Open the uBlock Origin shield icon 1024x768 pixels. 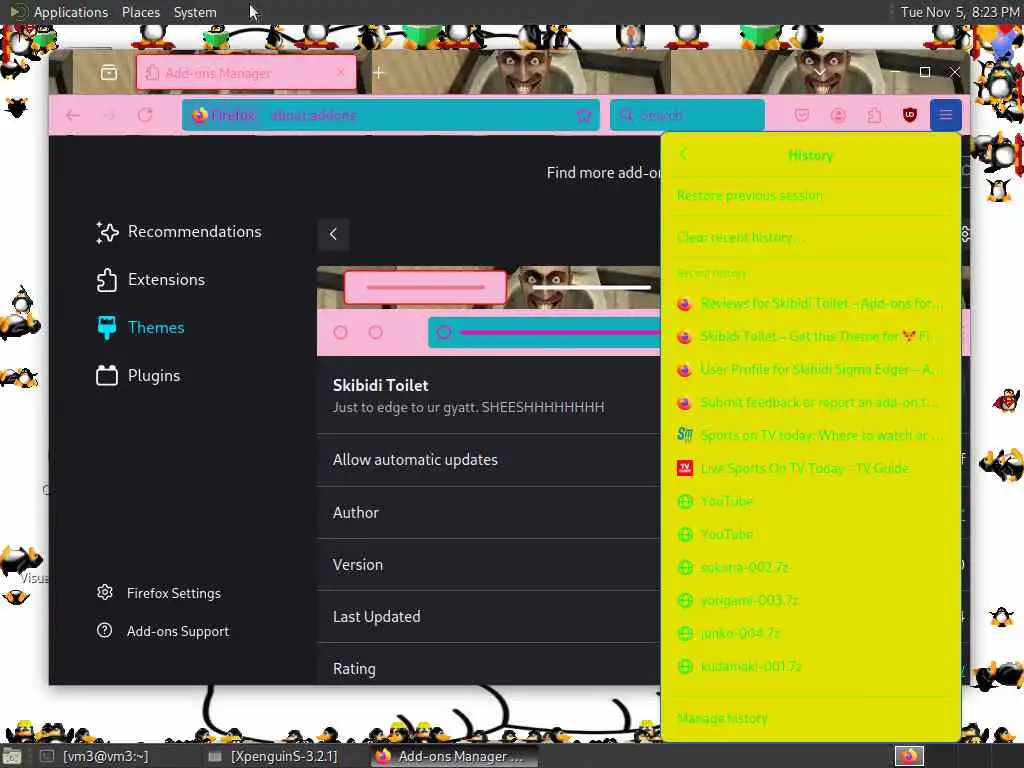click(910, 116)
